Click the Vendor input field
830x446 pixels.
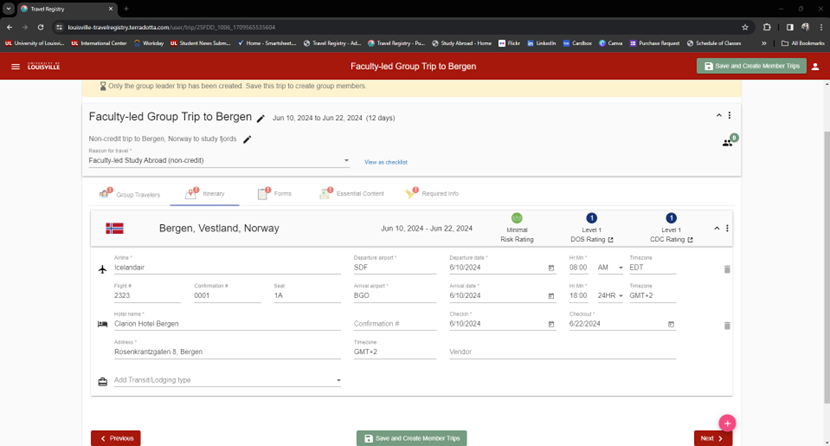(563, 352)
